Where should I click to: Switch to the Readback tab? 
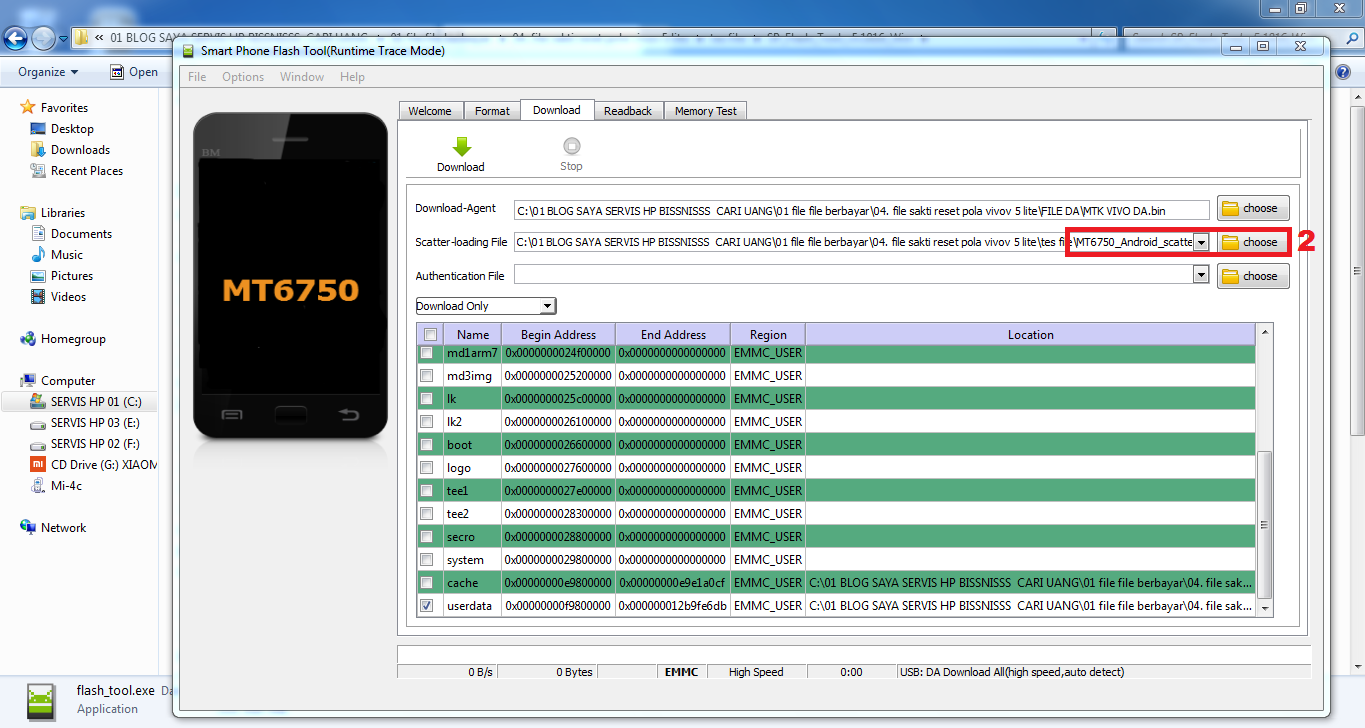(x=628, y=111)
